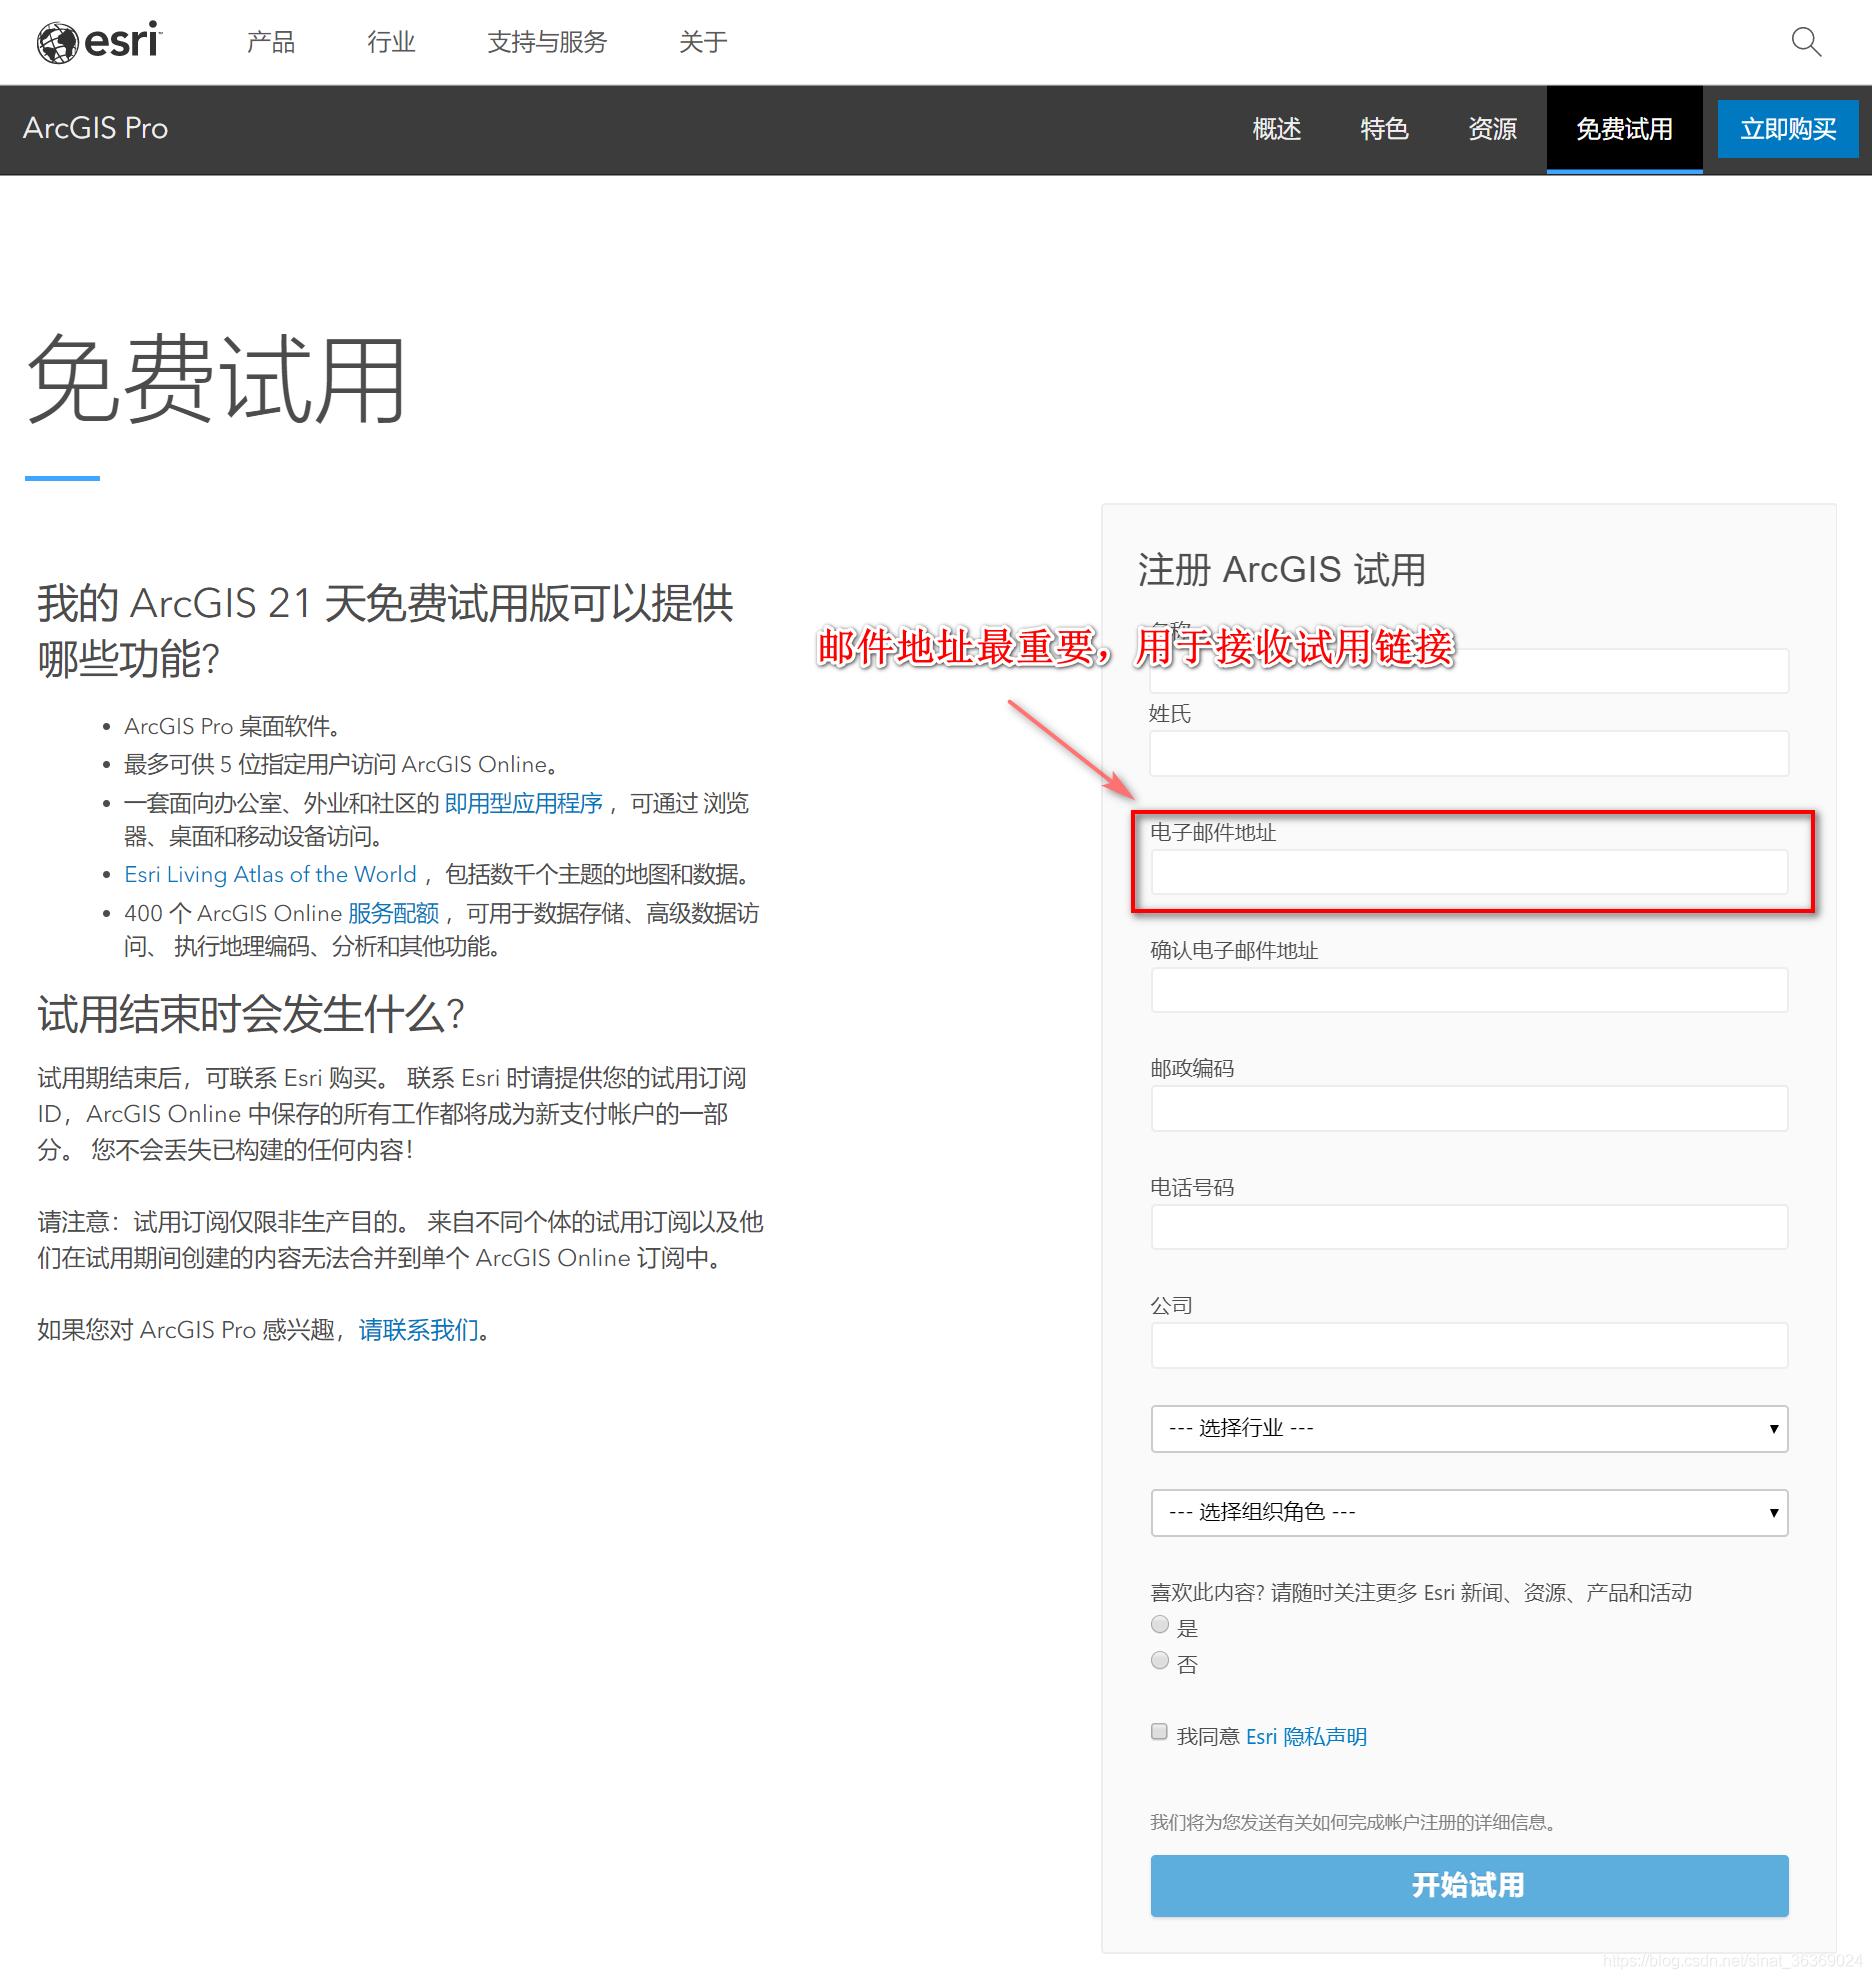Click the 电子邮件地址 input field
Image resolution: width=1872 pixels, height=1979 pixels.
point(1468,873)
